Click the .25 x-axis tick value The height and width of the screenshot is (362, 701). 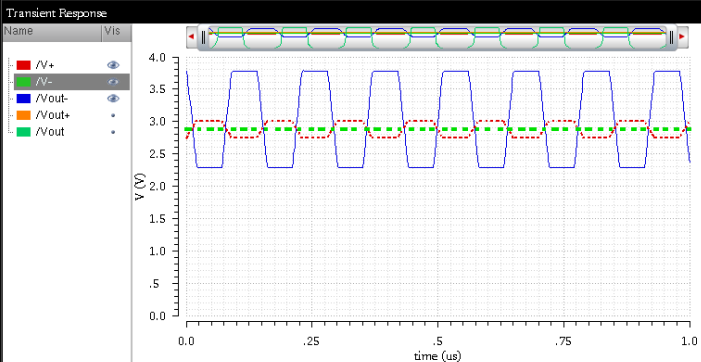[311, 342]
